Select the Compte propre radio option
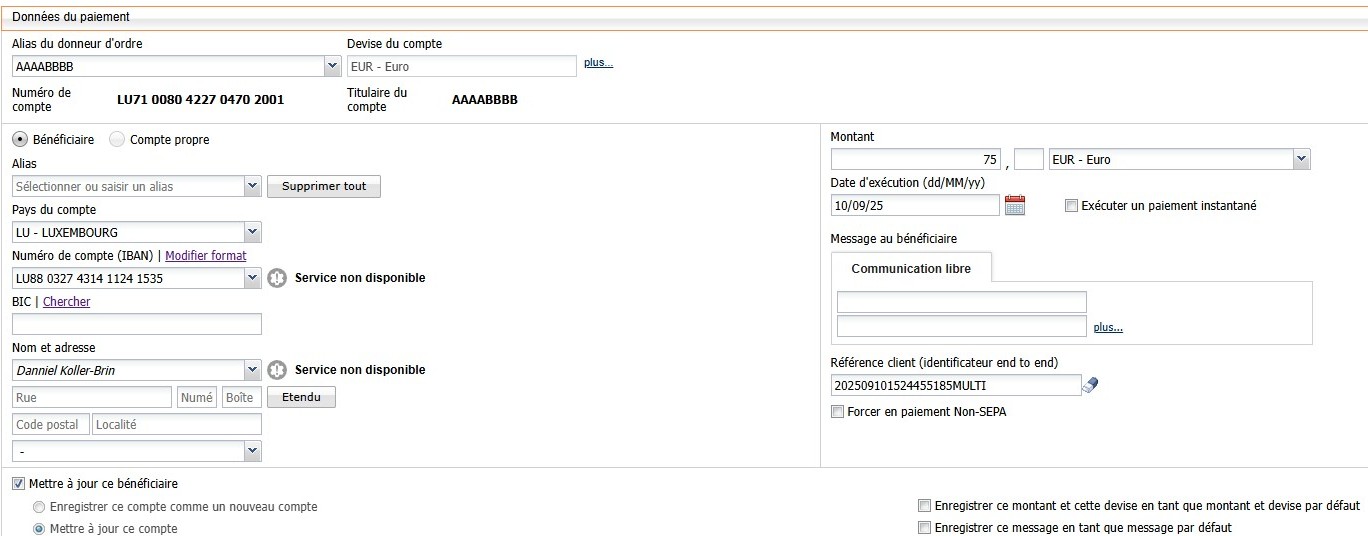 [117, 140]
